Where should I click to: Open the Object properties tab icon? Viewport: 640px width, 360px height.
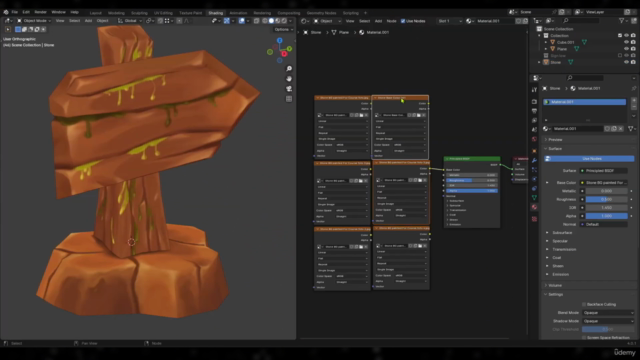pyautogui.click(x=534, y=151)
